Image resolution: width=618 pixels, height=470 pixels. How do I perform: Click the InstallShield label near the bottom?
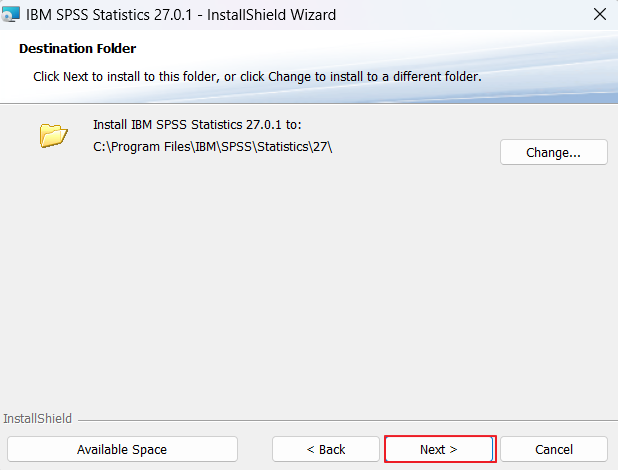(38, 418)
